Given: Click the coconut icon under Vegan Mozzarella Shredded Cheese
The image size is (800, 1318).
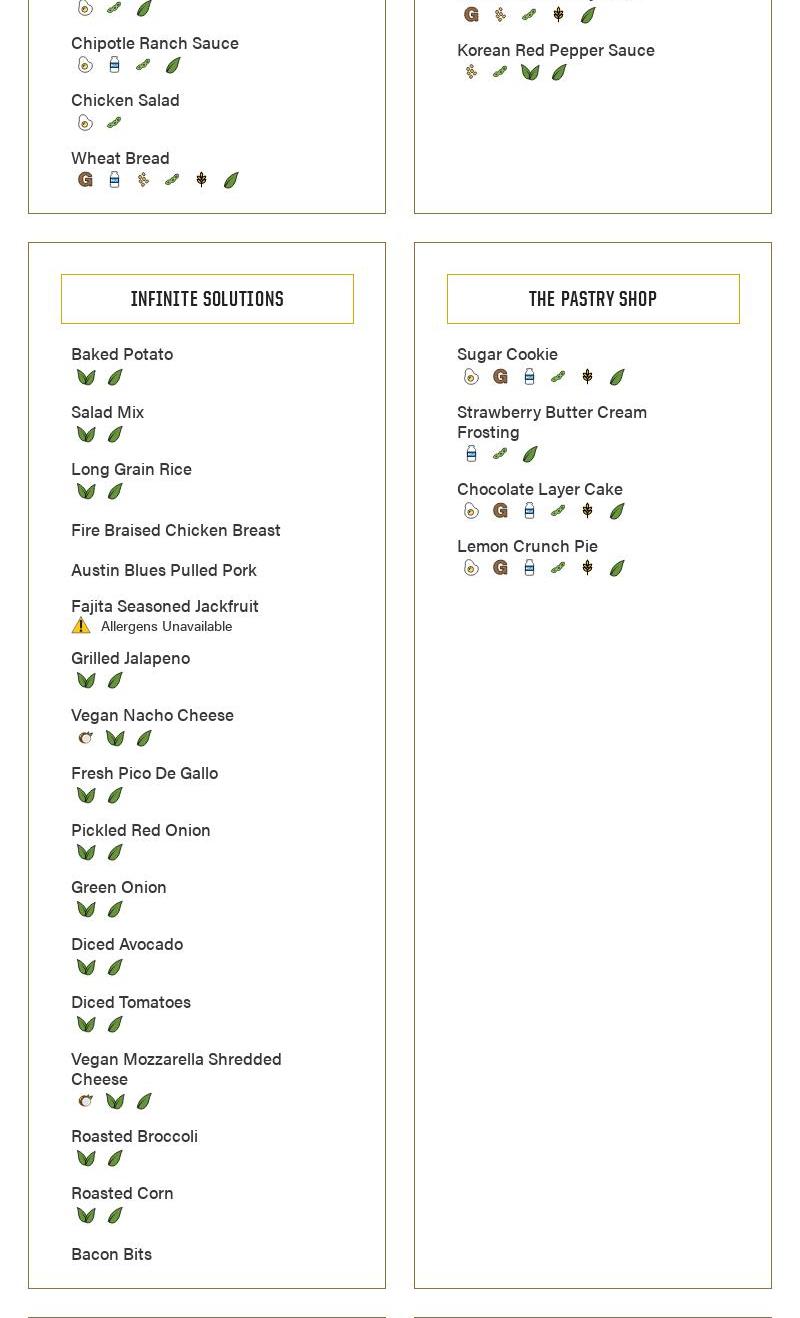Looking at the screenshot, I should click(85, 1101).
